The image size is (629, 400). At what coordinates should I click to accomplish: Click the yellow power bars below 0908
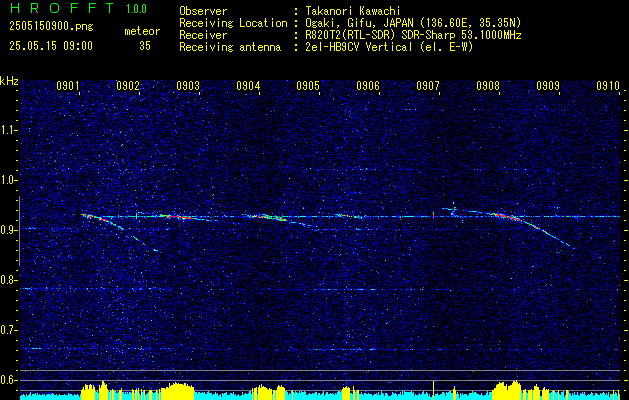point(507,390)
